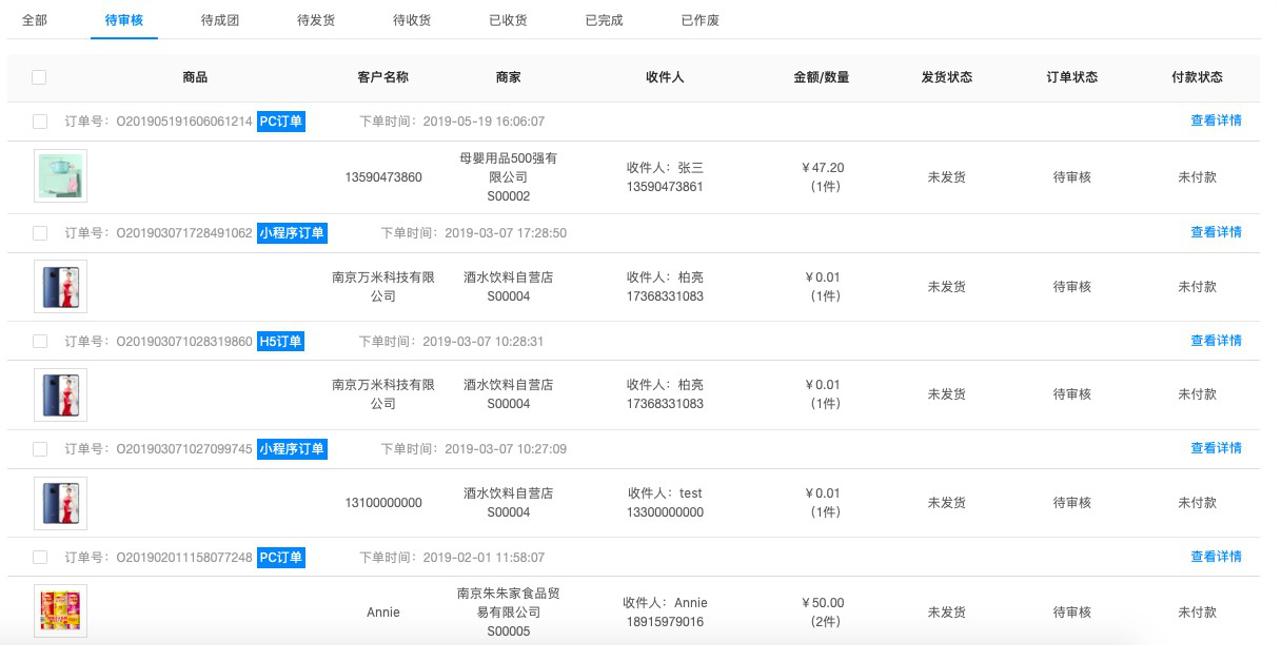Open 查看详情 for order O201902011158077248
The image size is (1277, 646).
(x=1215, y=557)
